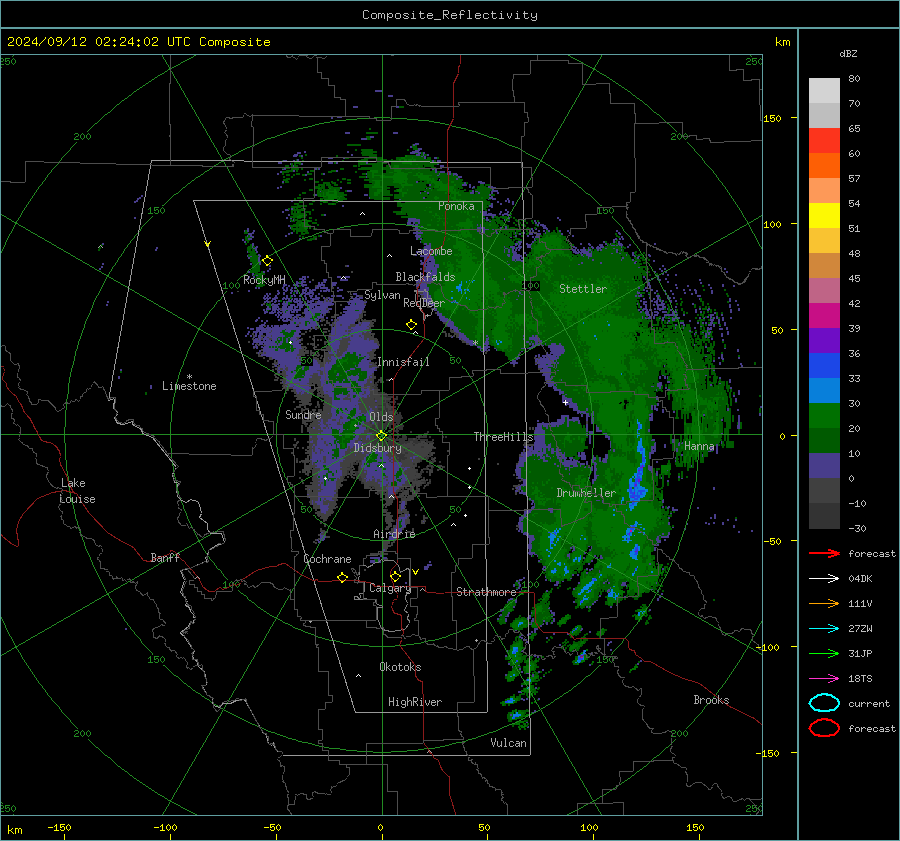Click the ThreeHills city label
Image resolution: width=900 pixels, height=841 pixels.
coord(503,437)
